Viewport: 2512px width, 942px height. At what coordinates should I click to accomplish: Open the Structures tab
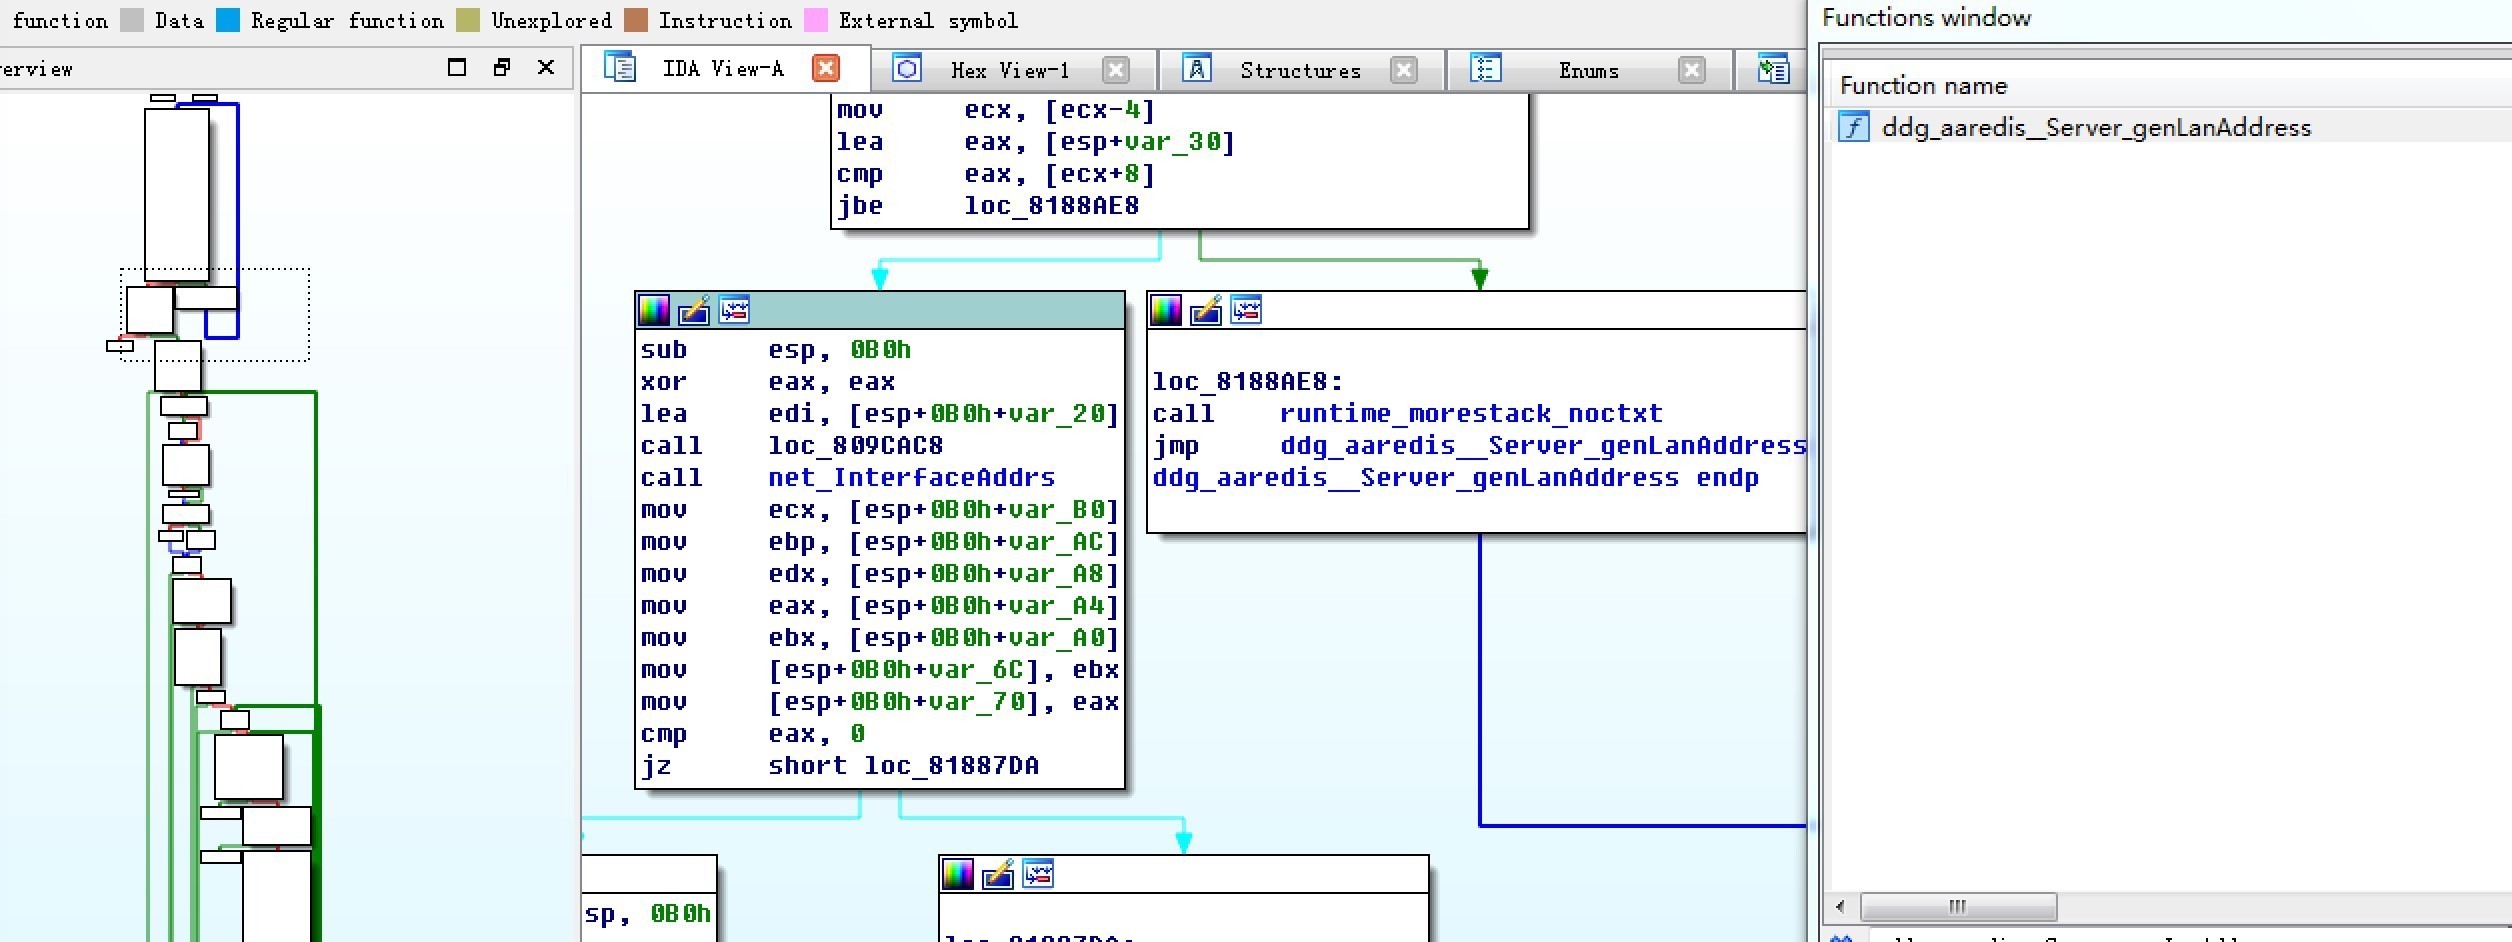(x=1299, y=70)
